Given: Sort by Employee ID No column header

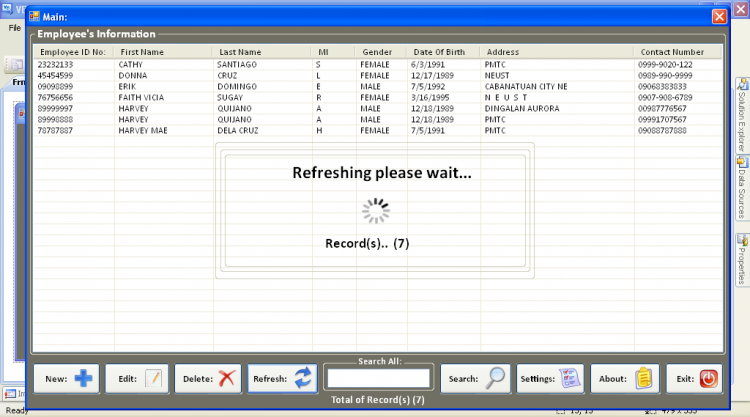Looking at the screenshot, I should tap(73, 52).
